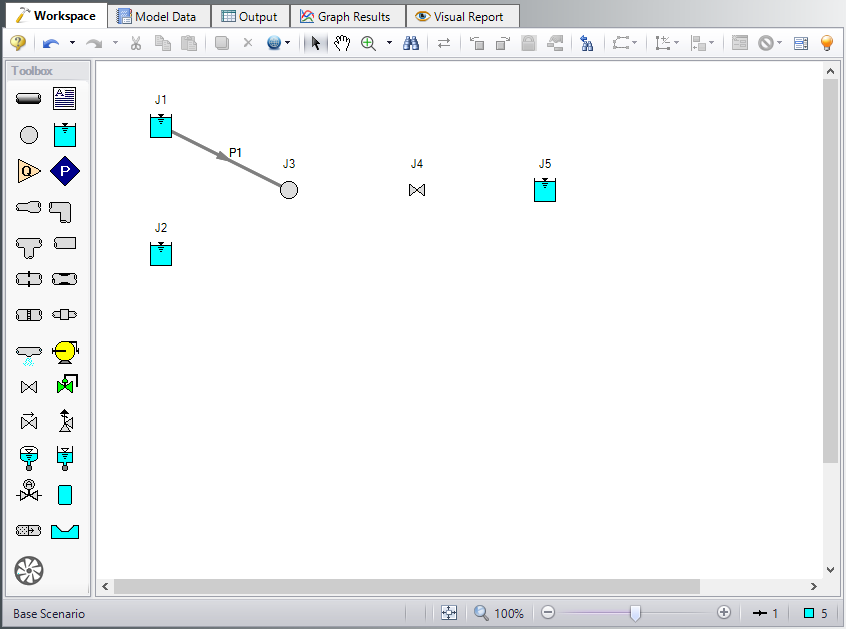This screenshot has width=846, height=629.
Task: Activate the Pan hand tool
Action: point(342,43)
